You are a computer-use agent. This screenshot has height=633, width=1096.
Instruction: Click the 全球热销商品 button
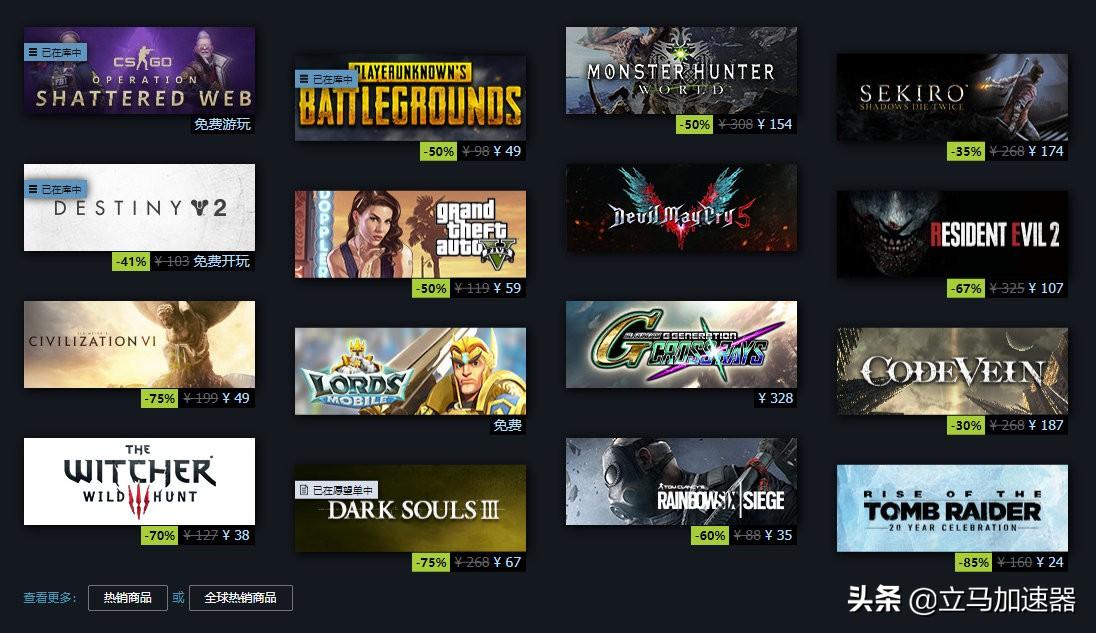(x=240, y=598)
